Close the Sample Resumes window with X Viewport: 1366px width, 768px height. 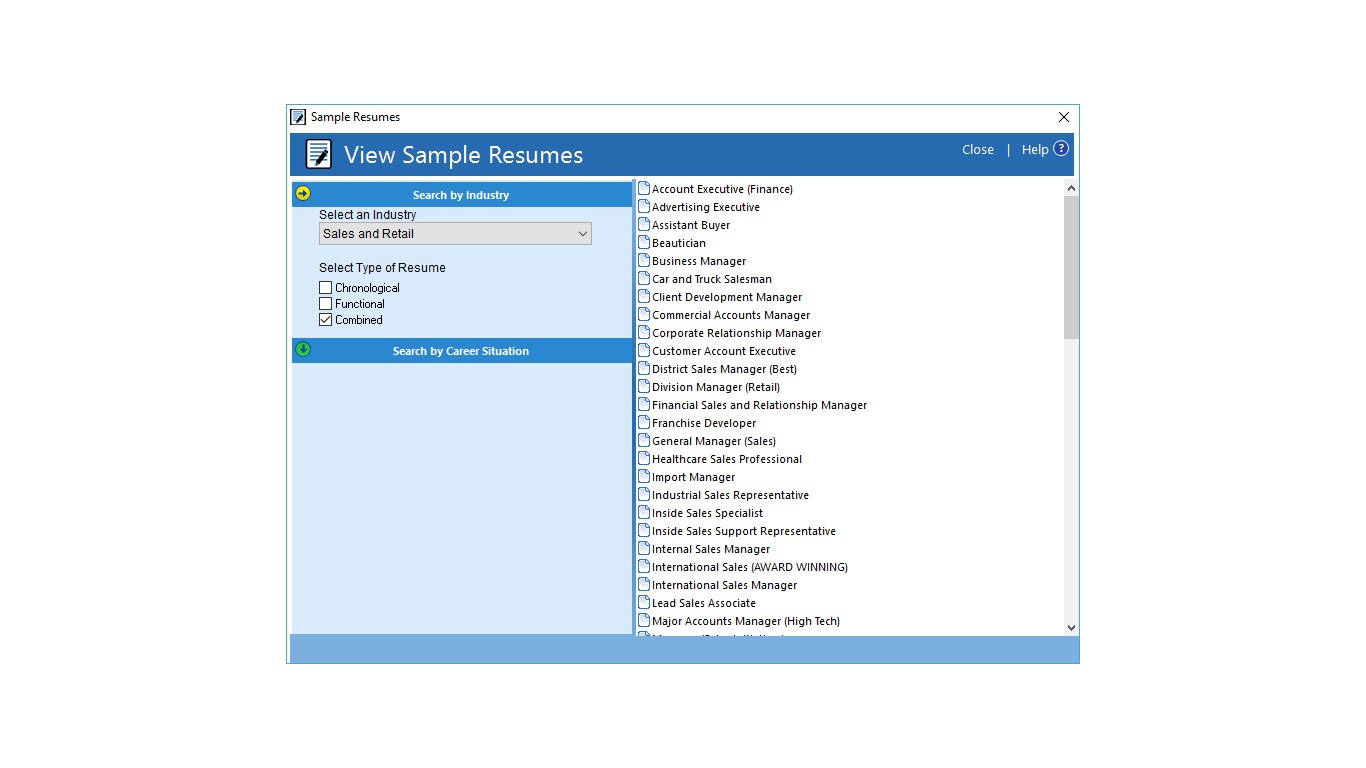(x=1064, y=117)
